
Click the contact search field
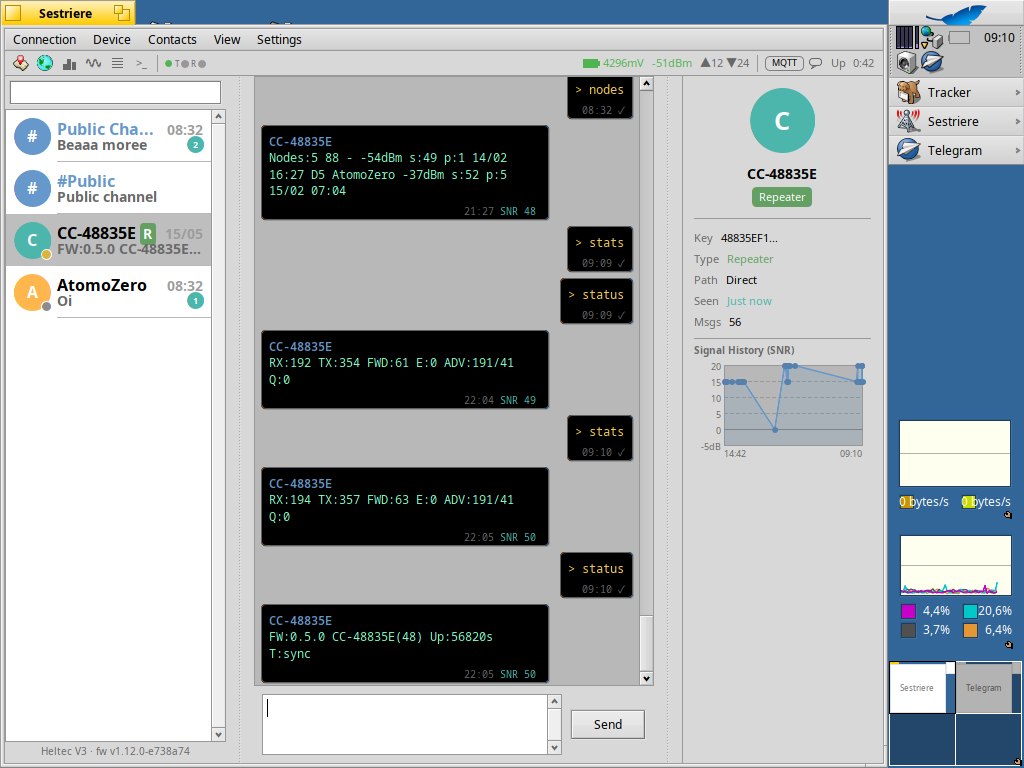[115, 92]
